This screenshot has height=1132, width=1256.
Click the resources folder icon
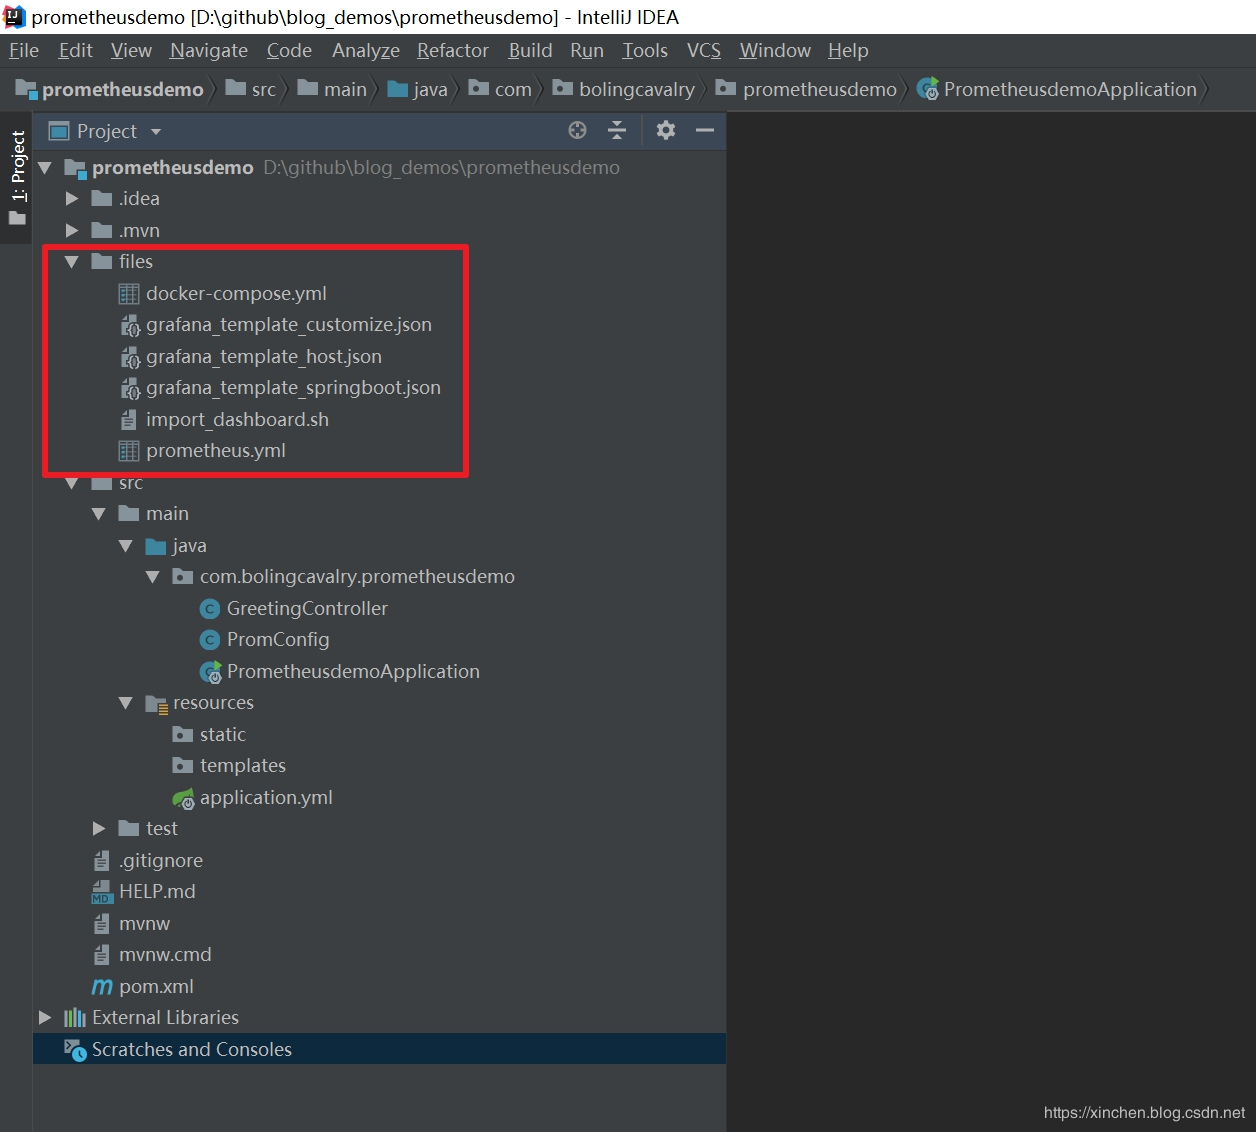click(x=156, y=704)
